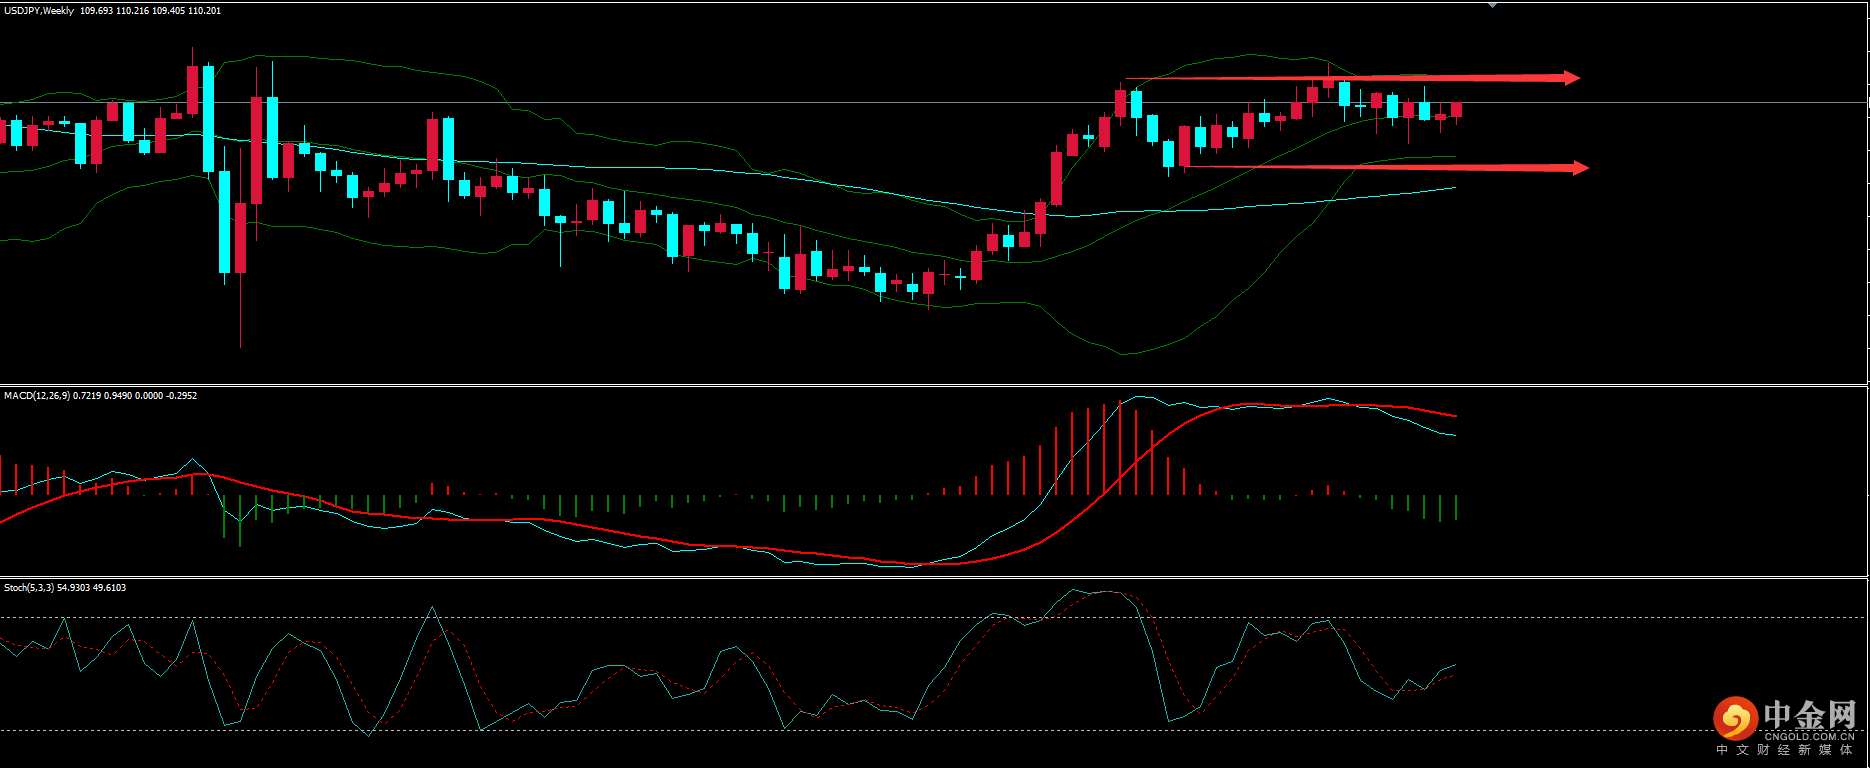The image size is (1870, 768).
Task: Click the chart shift triangle marker at top
Action: tap(1492, 5)
